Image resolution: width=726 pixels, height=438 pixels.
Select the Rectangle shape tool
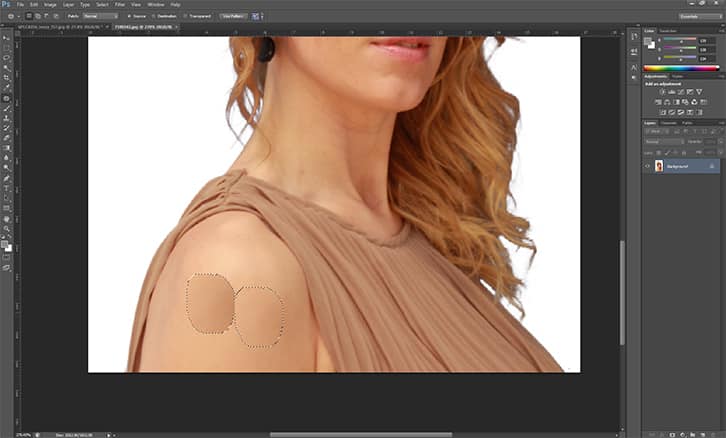point(6,208)
